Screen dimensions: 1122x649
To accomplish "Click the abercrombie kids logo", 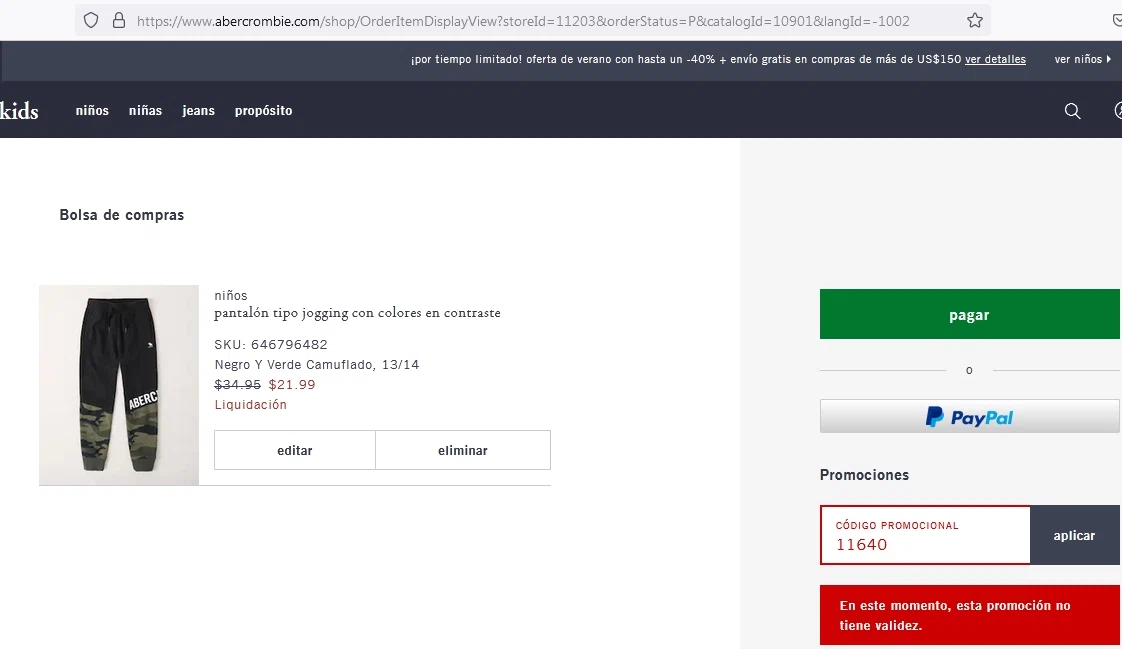I will (19, 111).
